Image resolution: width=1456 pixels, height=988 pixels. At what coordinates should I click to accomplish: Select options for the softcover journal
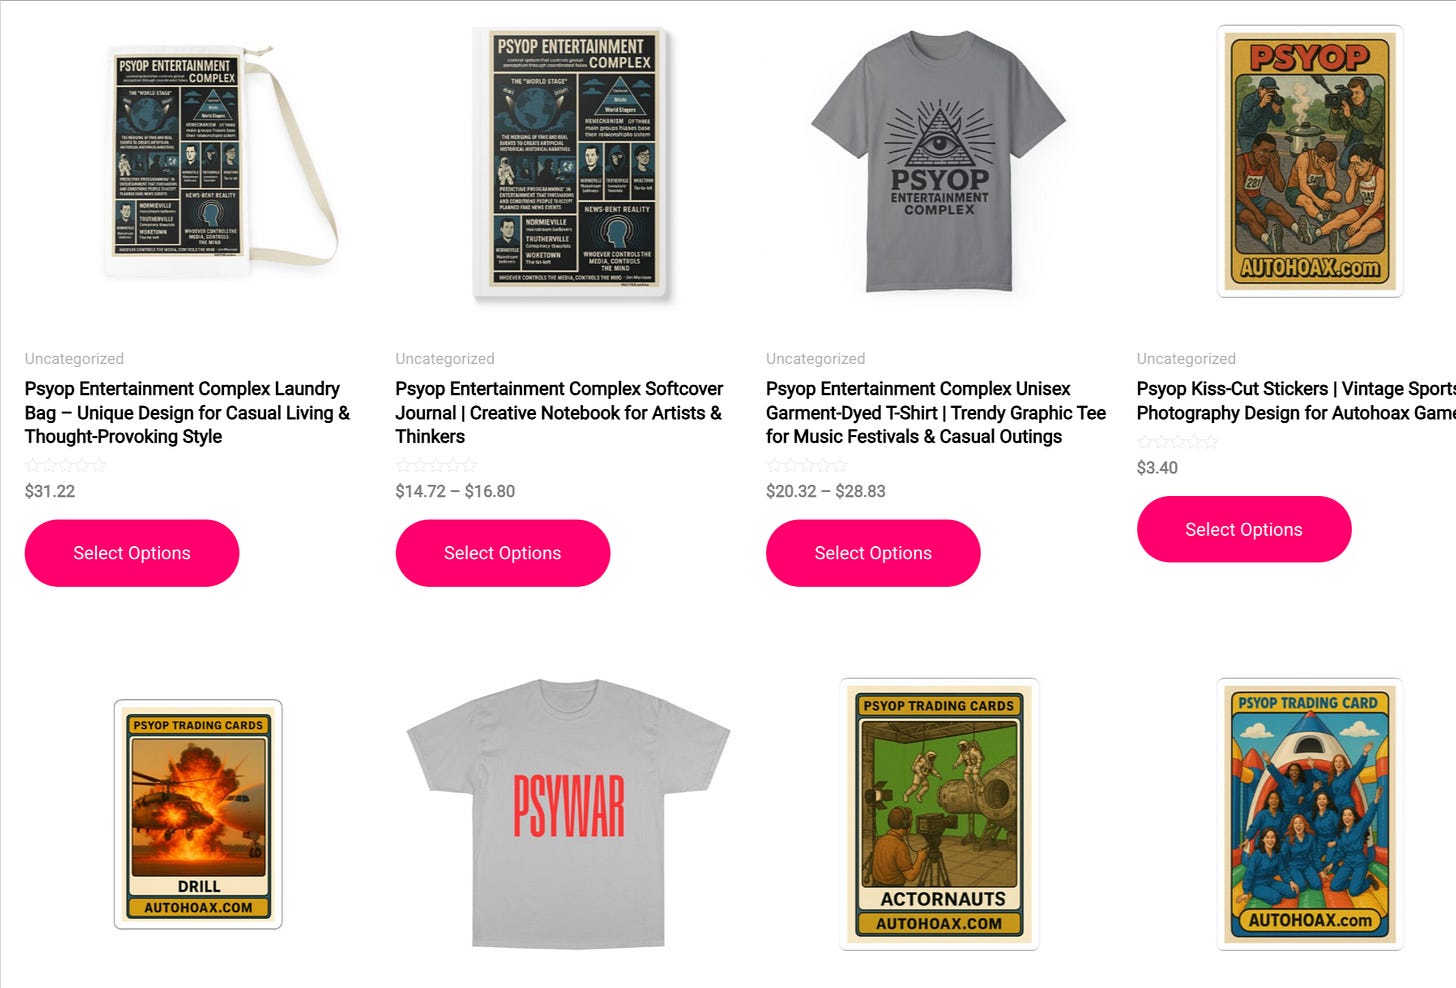point(503,553)
